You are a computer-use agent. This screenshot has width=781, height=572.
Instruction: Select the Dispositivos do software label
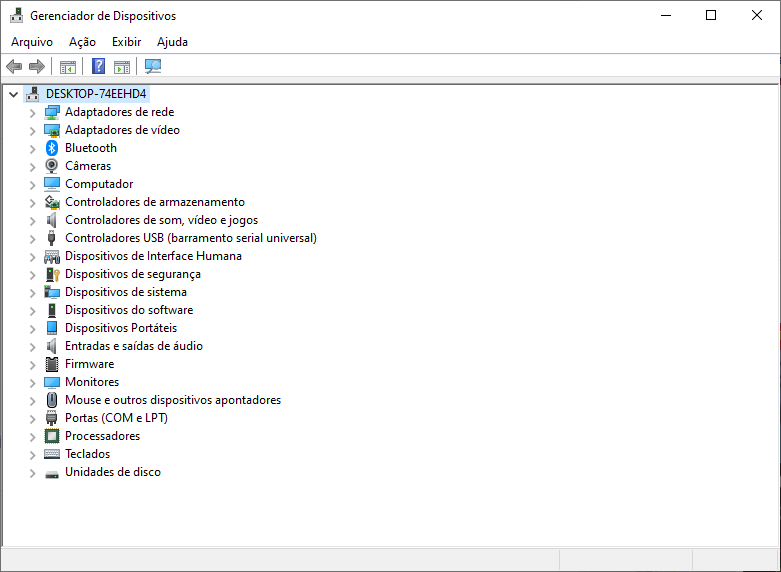click(x=129, y=310)
